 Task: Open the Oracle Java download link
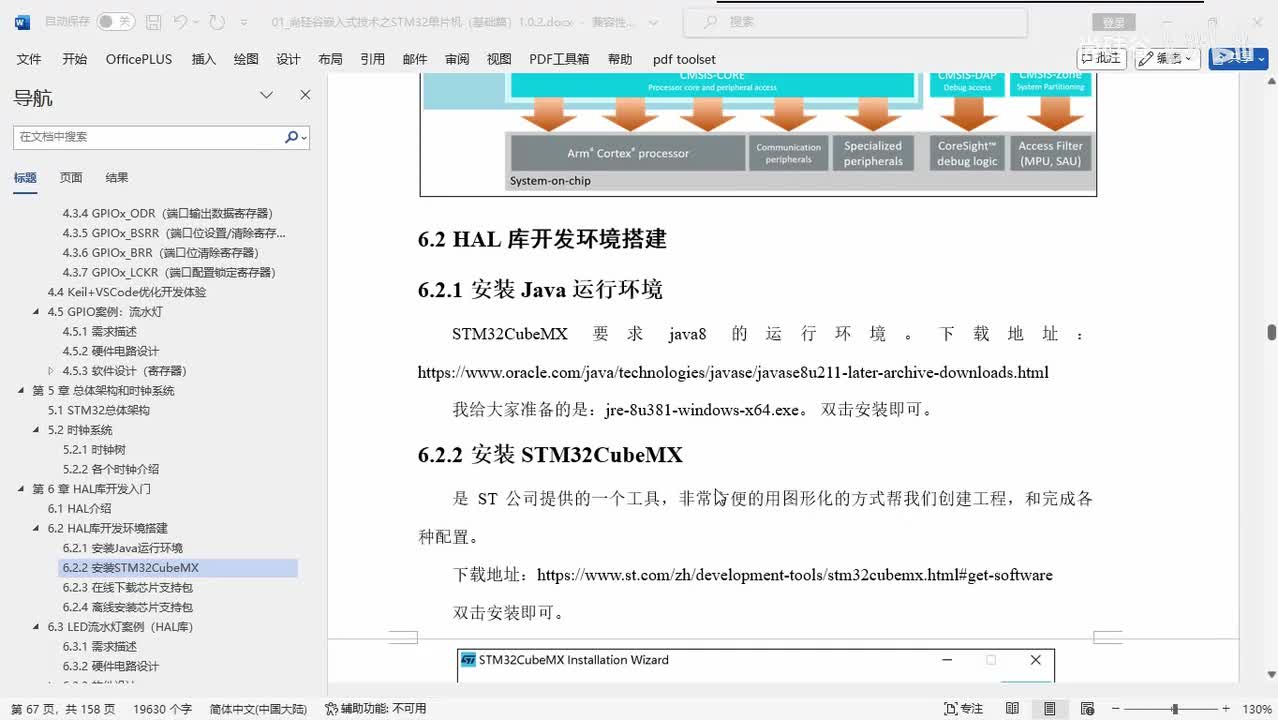coord(733,373)
